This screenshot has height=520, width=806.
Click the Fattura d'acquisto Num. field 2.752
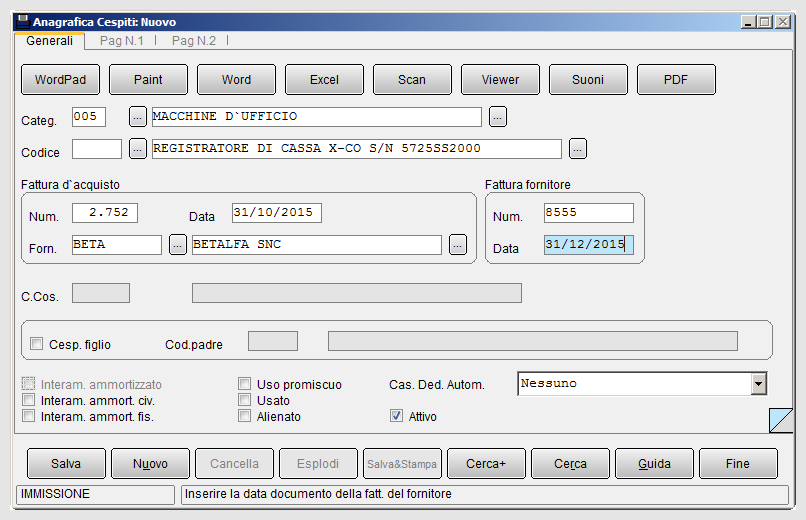point(105,213)
